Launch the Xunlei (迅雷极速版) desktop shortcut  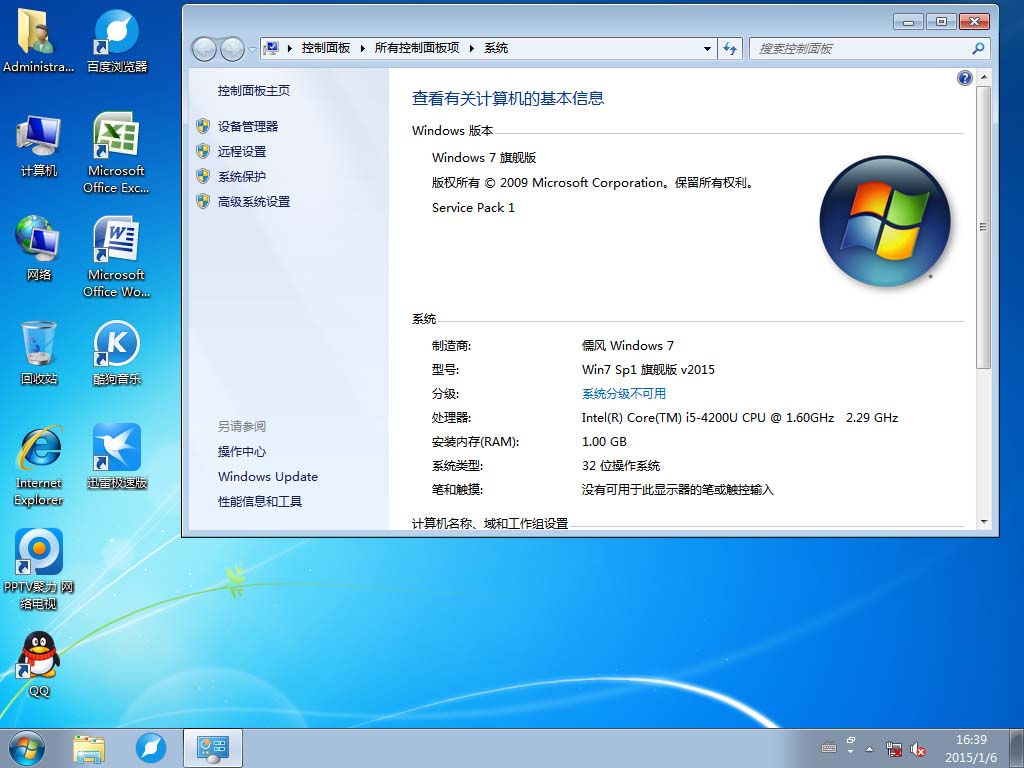coord(117,457)
